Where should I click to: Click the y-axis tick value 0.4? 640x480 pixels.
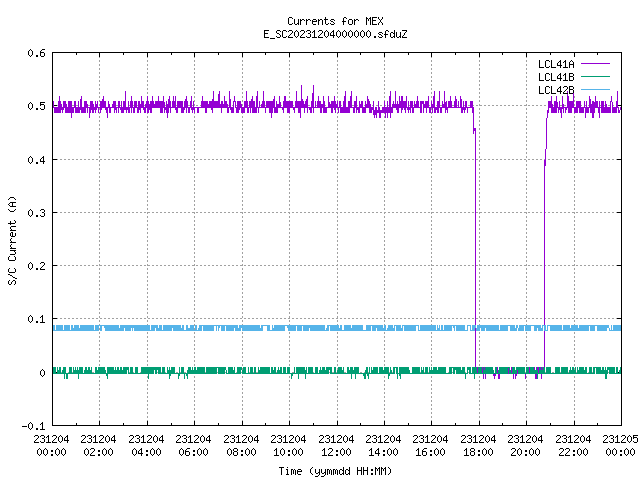coord(36,160)
